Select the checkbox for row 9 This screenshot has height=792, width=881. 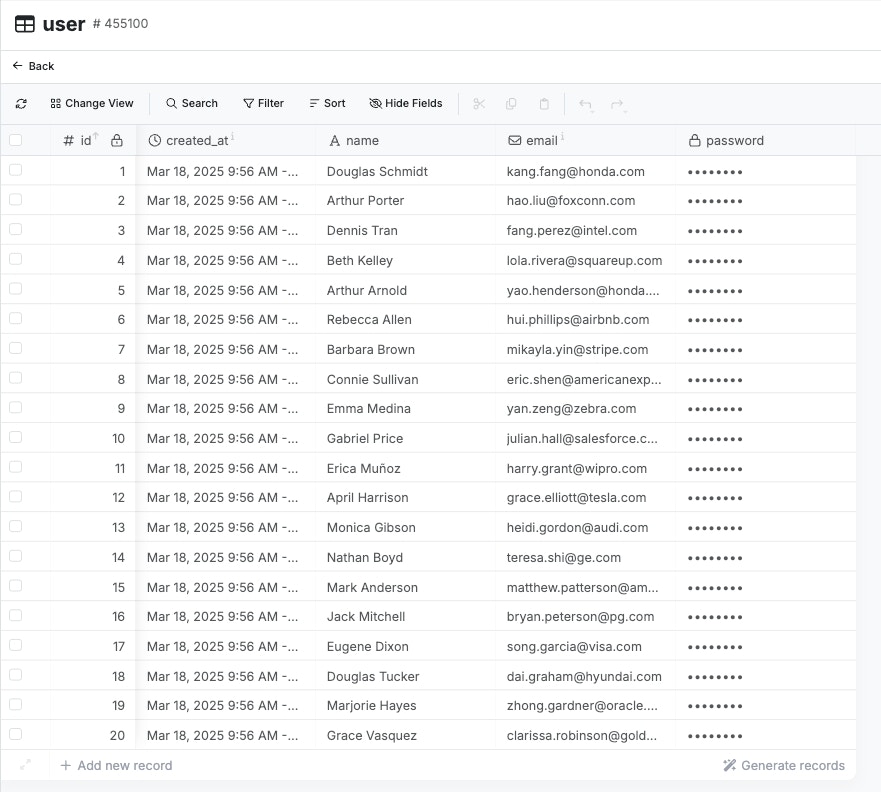coord(16,407)
